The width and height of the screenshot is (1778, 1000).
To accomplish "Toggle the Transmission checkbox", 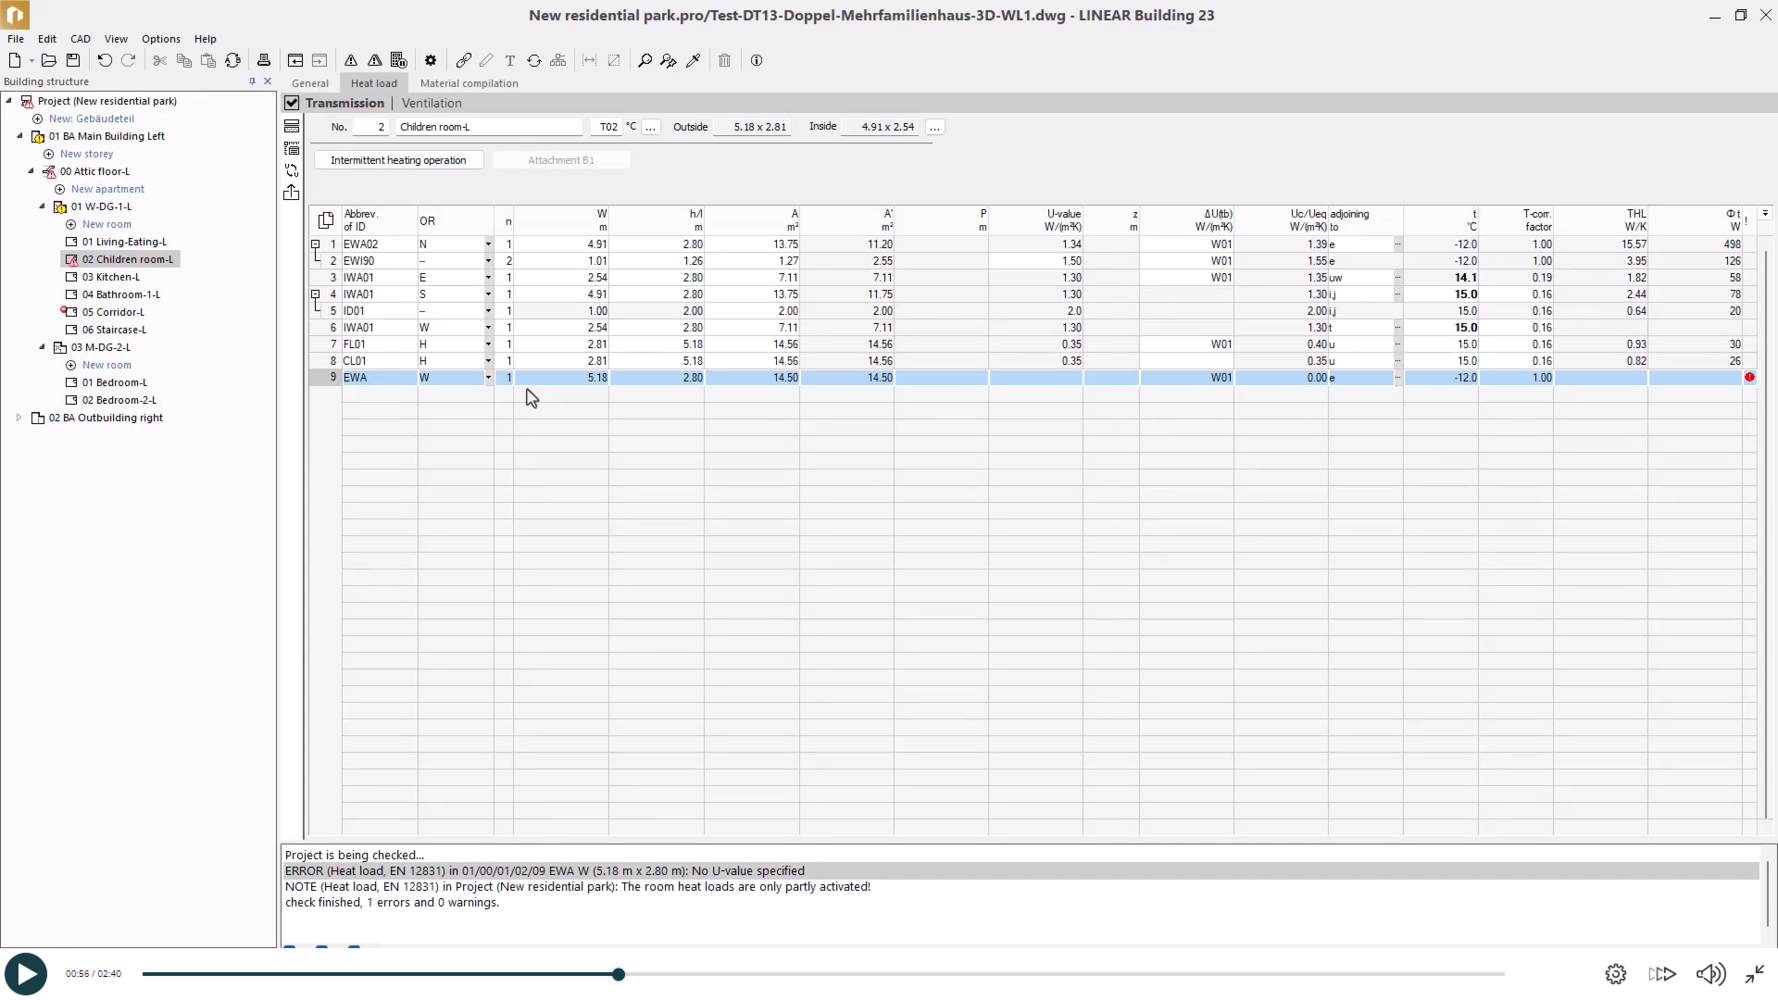I will pyautogui.click(x=292, y=103).
